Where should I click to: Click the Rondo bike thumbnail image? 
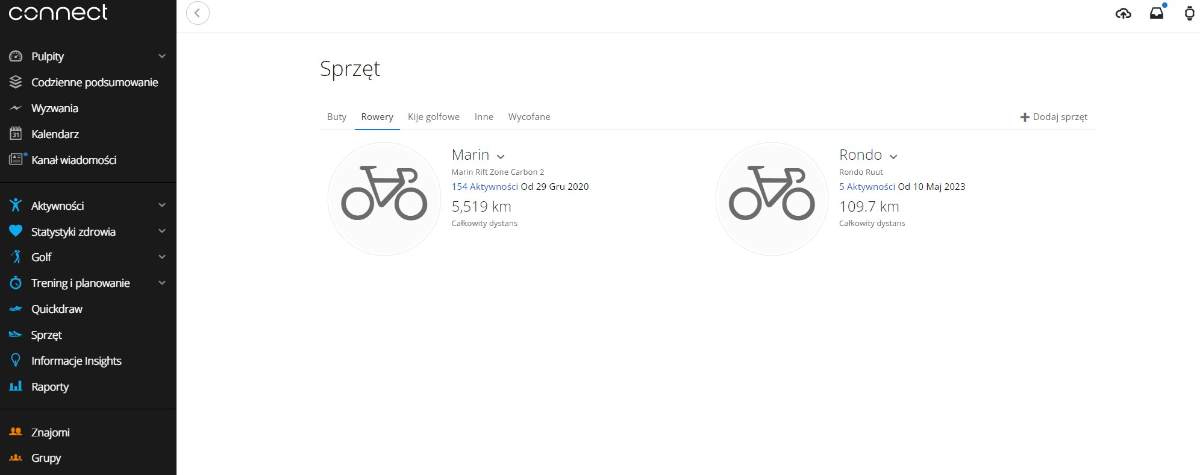772,198
